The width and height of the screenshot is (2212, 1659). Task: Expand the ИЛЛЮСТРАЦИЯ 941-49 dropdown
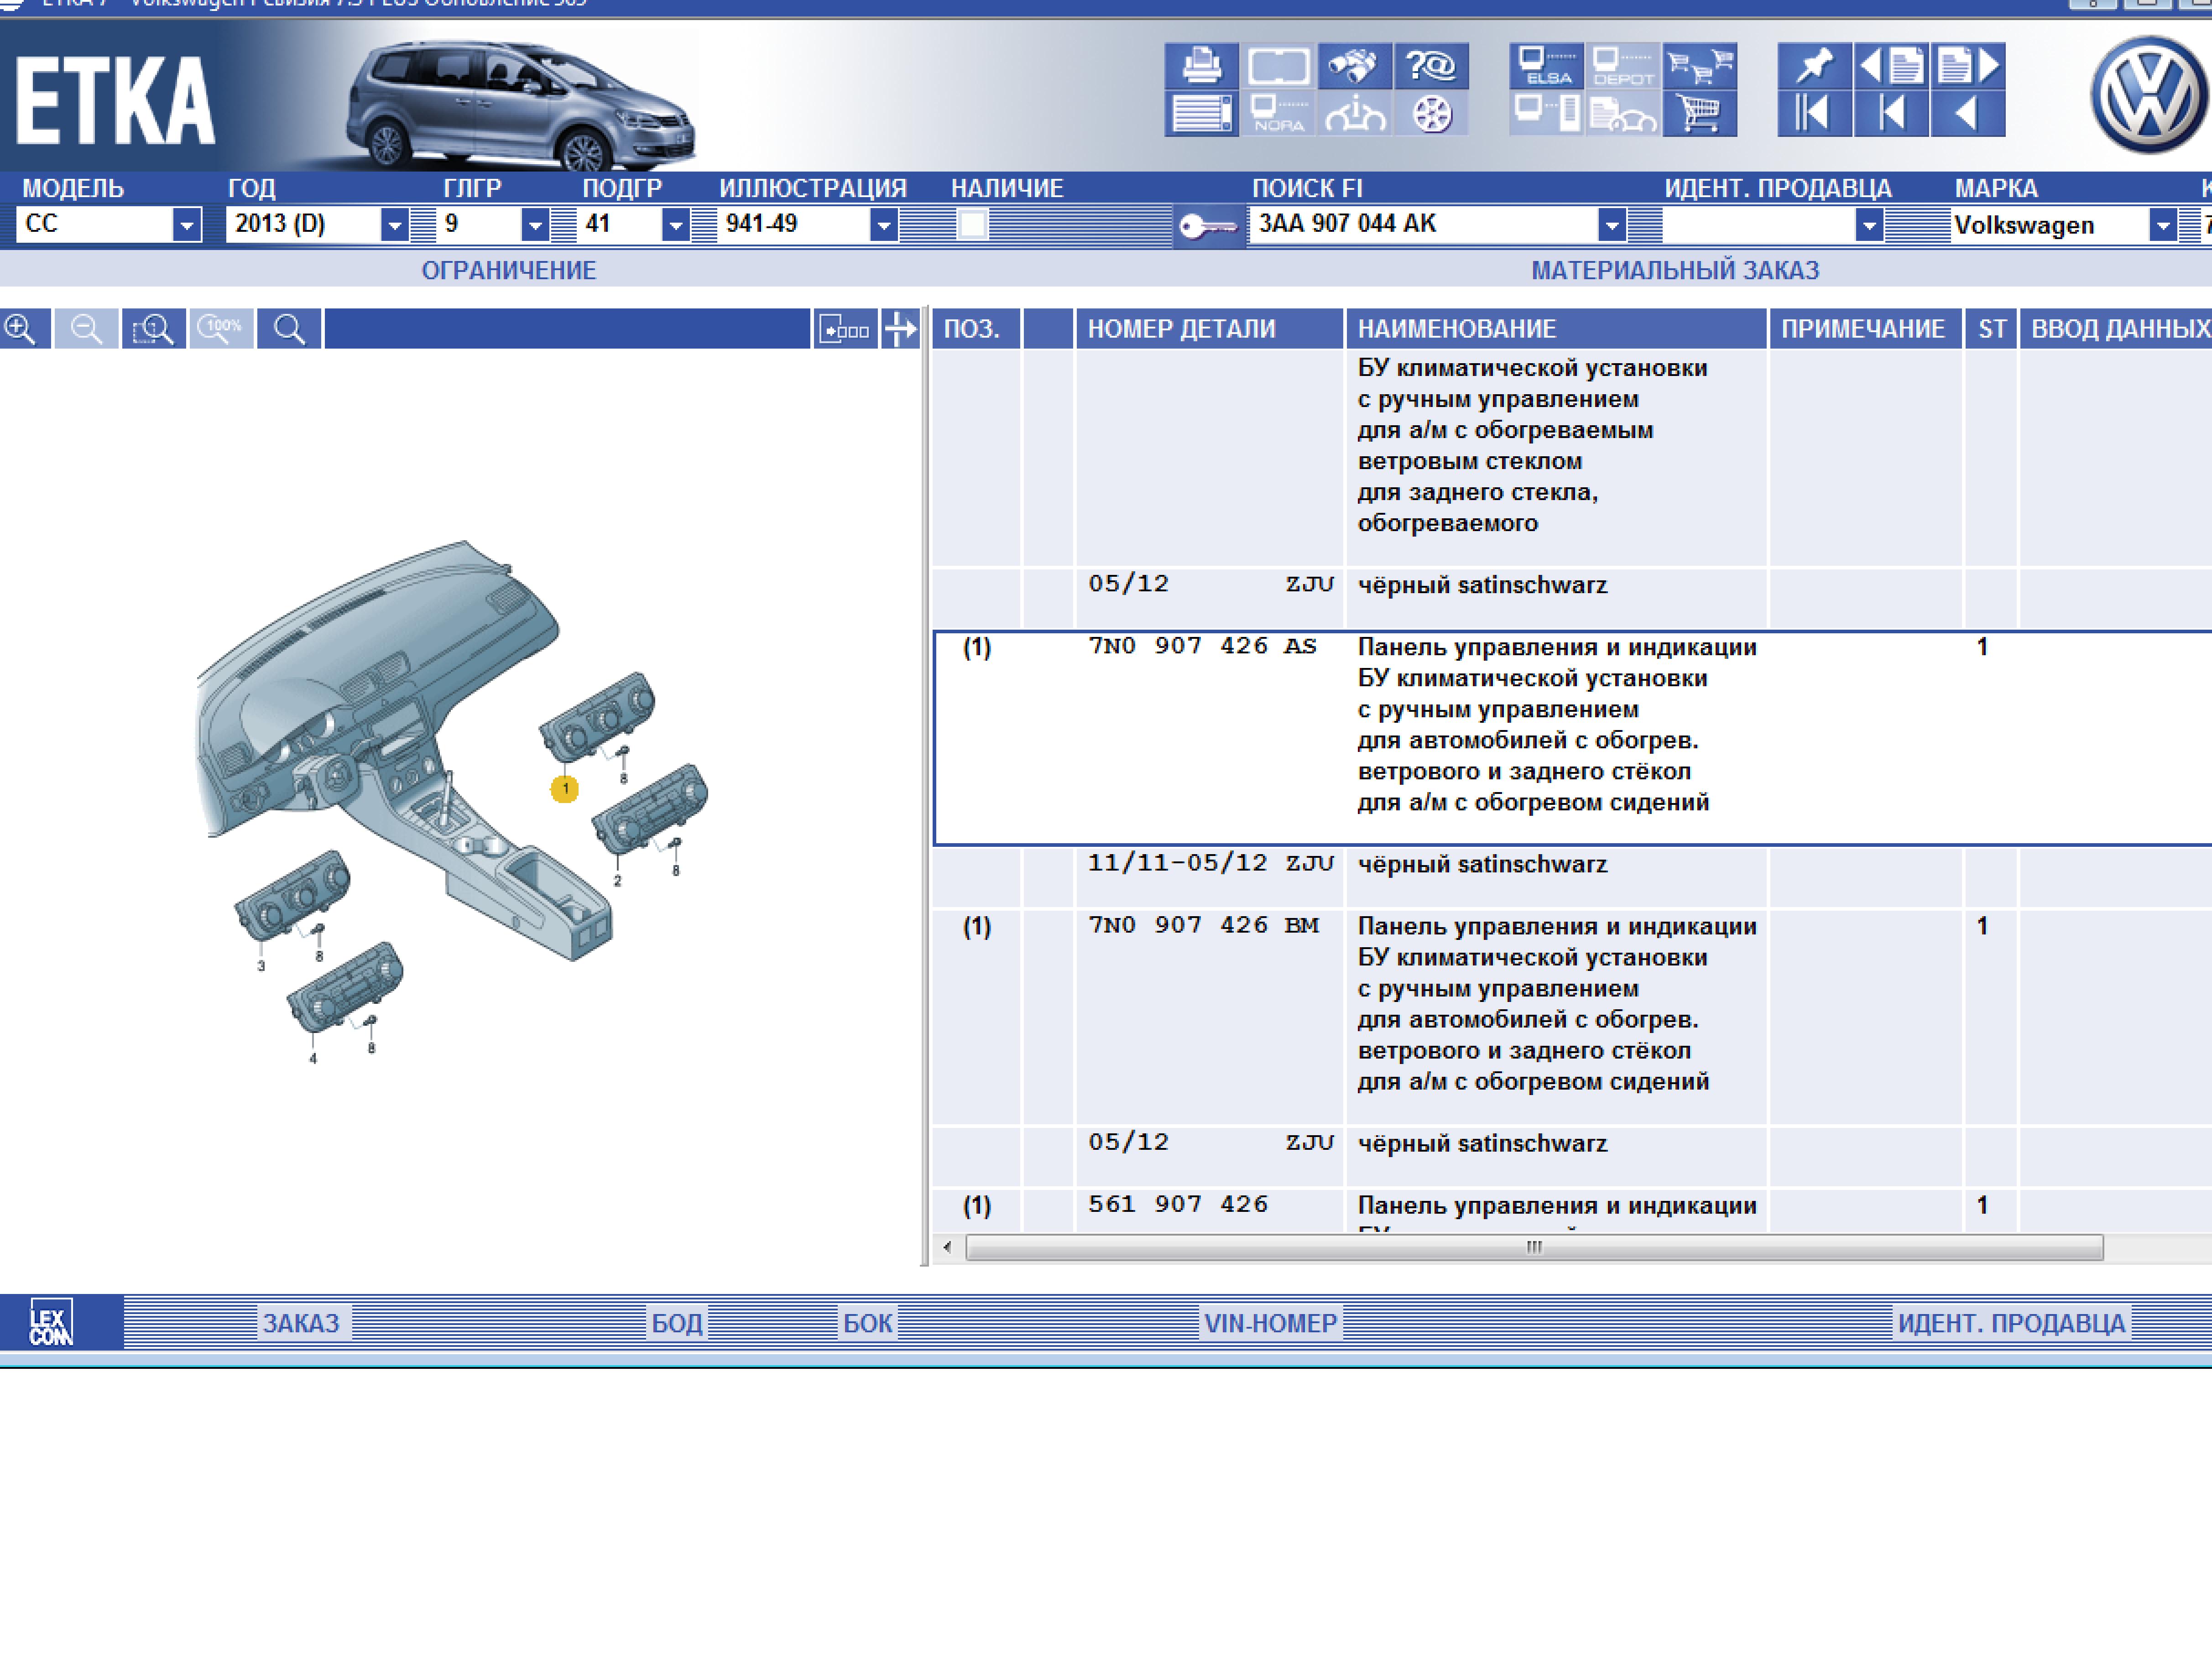(x=883, y=225)
